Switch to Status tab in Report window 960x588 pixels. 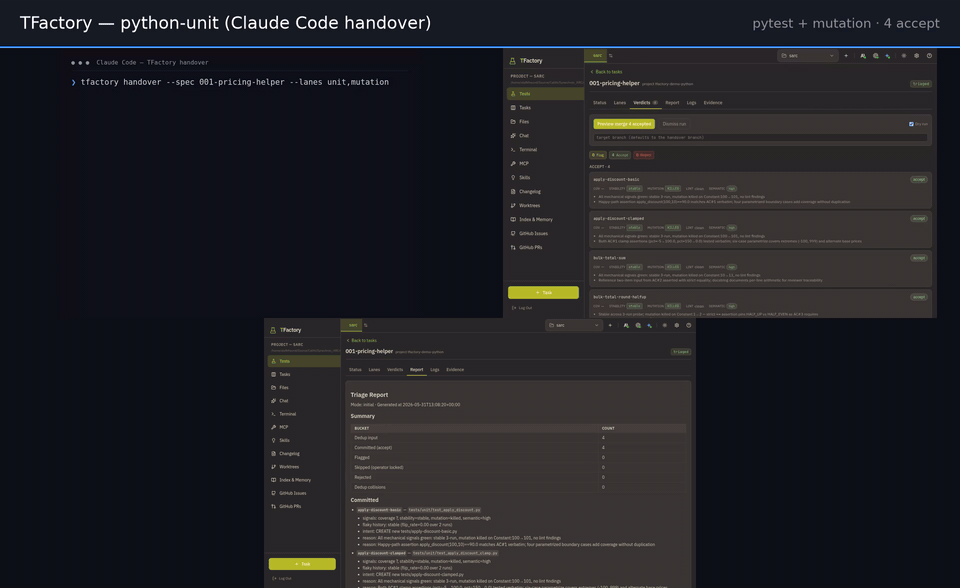[x=355, y=370]
